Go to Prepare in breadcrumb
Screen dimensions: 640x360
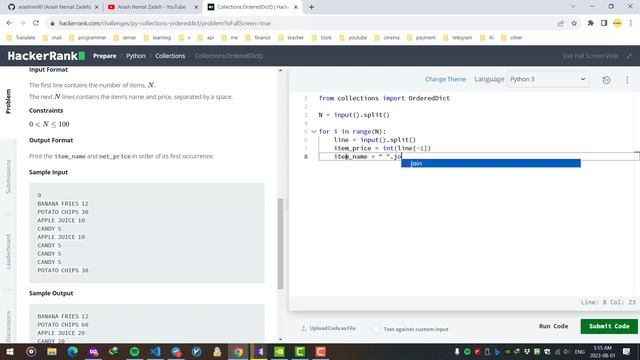click(x=104, y=56)
